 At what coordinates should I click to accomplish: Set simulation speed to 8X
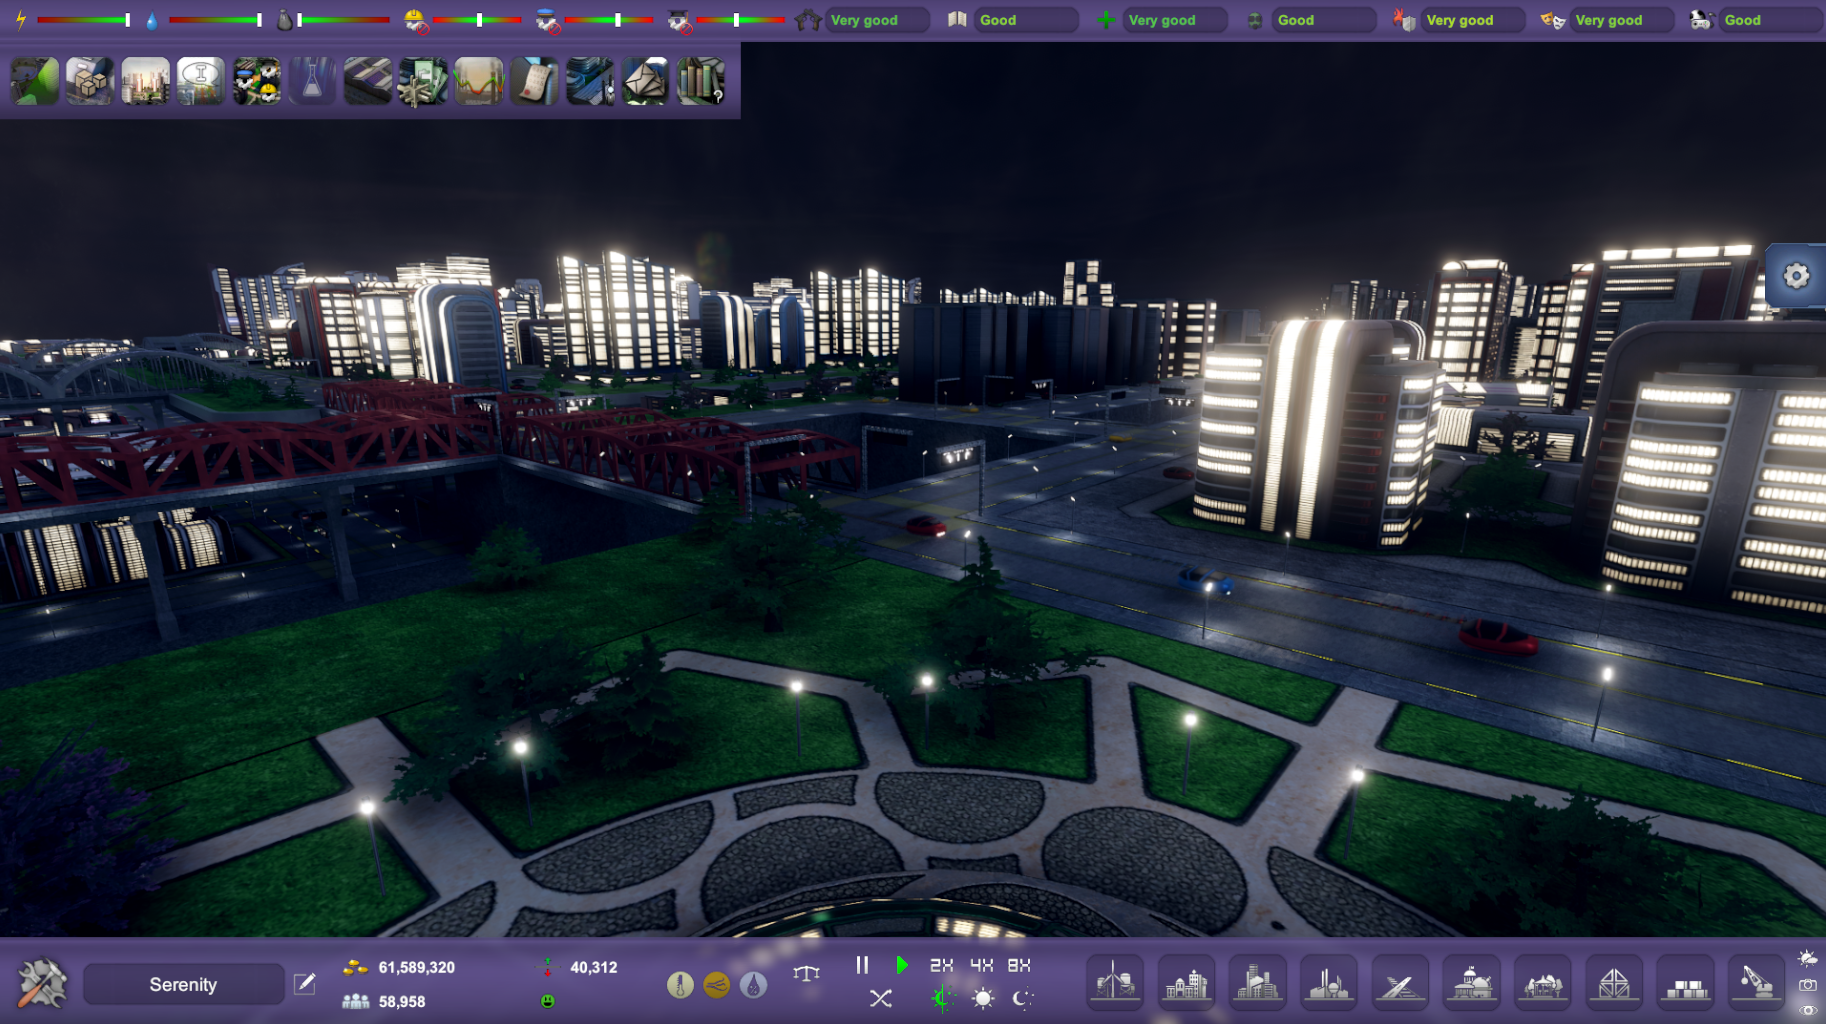(1019, 965)
